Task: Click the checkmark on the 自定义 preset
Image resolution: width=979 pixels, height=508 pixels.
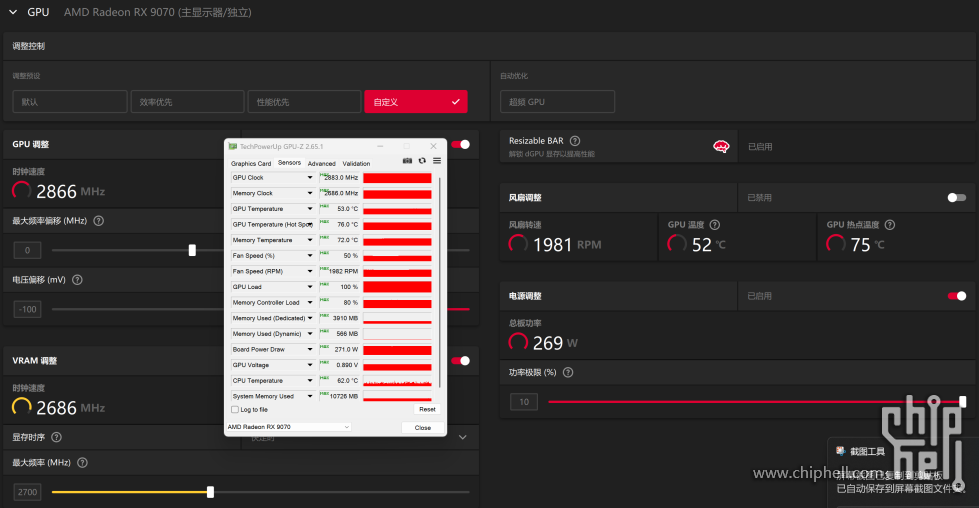Action: point(456,102)
